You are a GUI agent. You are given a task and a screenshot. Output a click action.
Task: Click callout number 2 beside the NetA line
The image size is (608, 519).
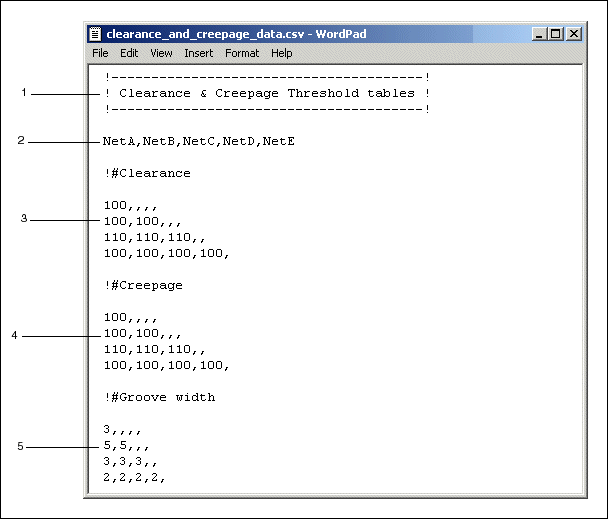(x=21, y=141)
